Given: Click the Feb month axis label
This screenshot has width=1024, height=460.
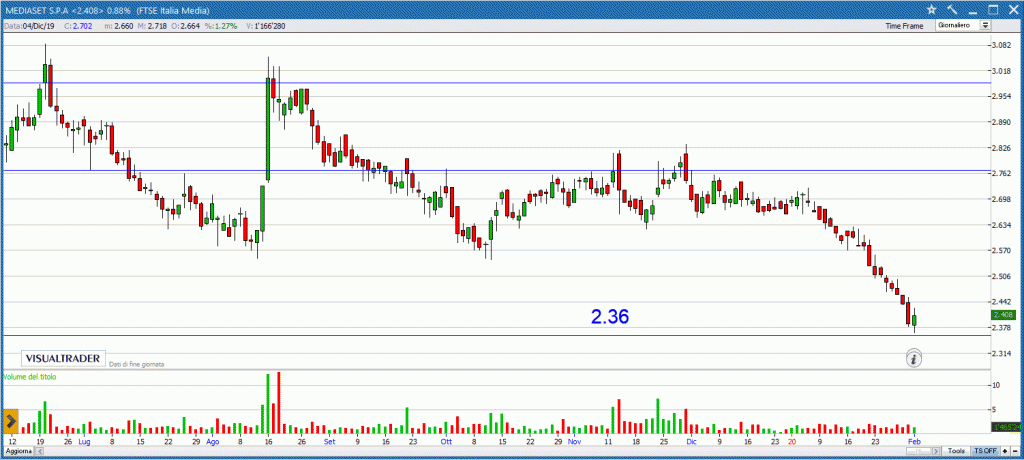Looking at the screenshot, I should coord(913,442).
